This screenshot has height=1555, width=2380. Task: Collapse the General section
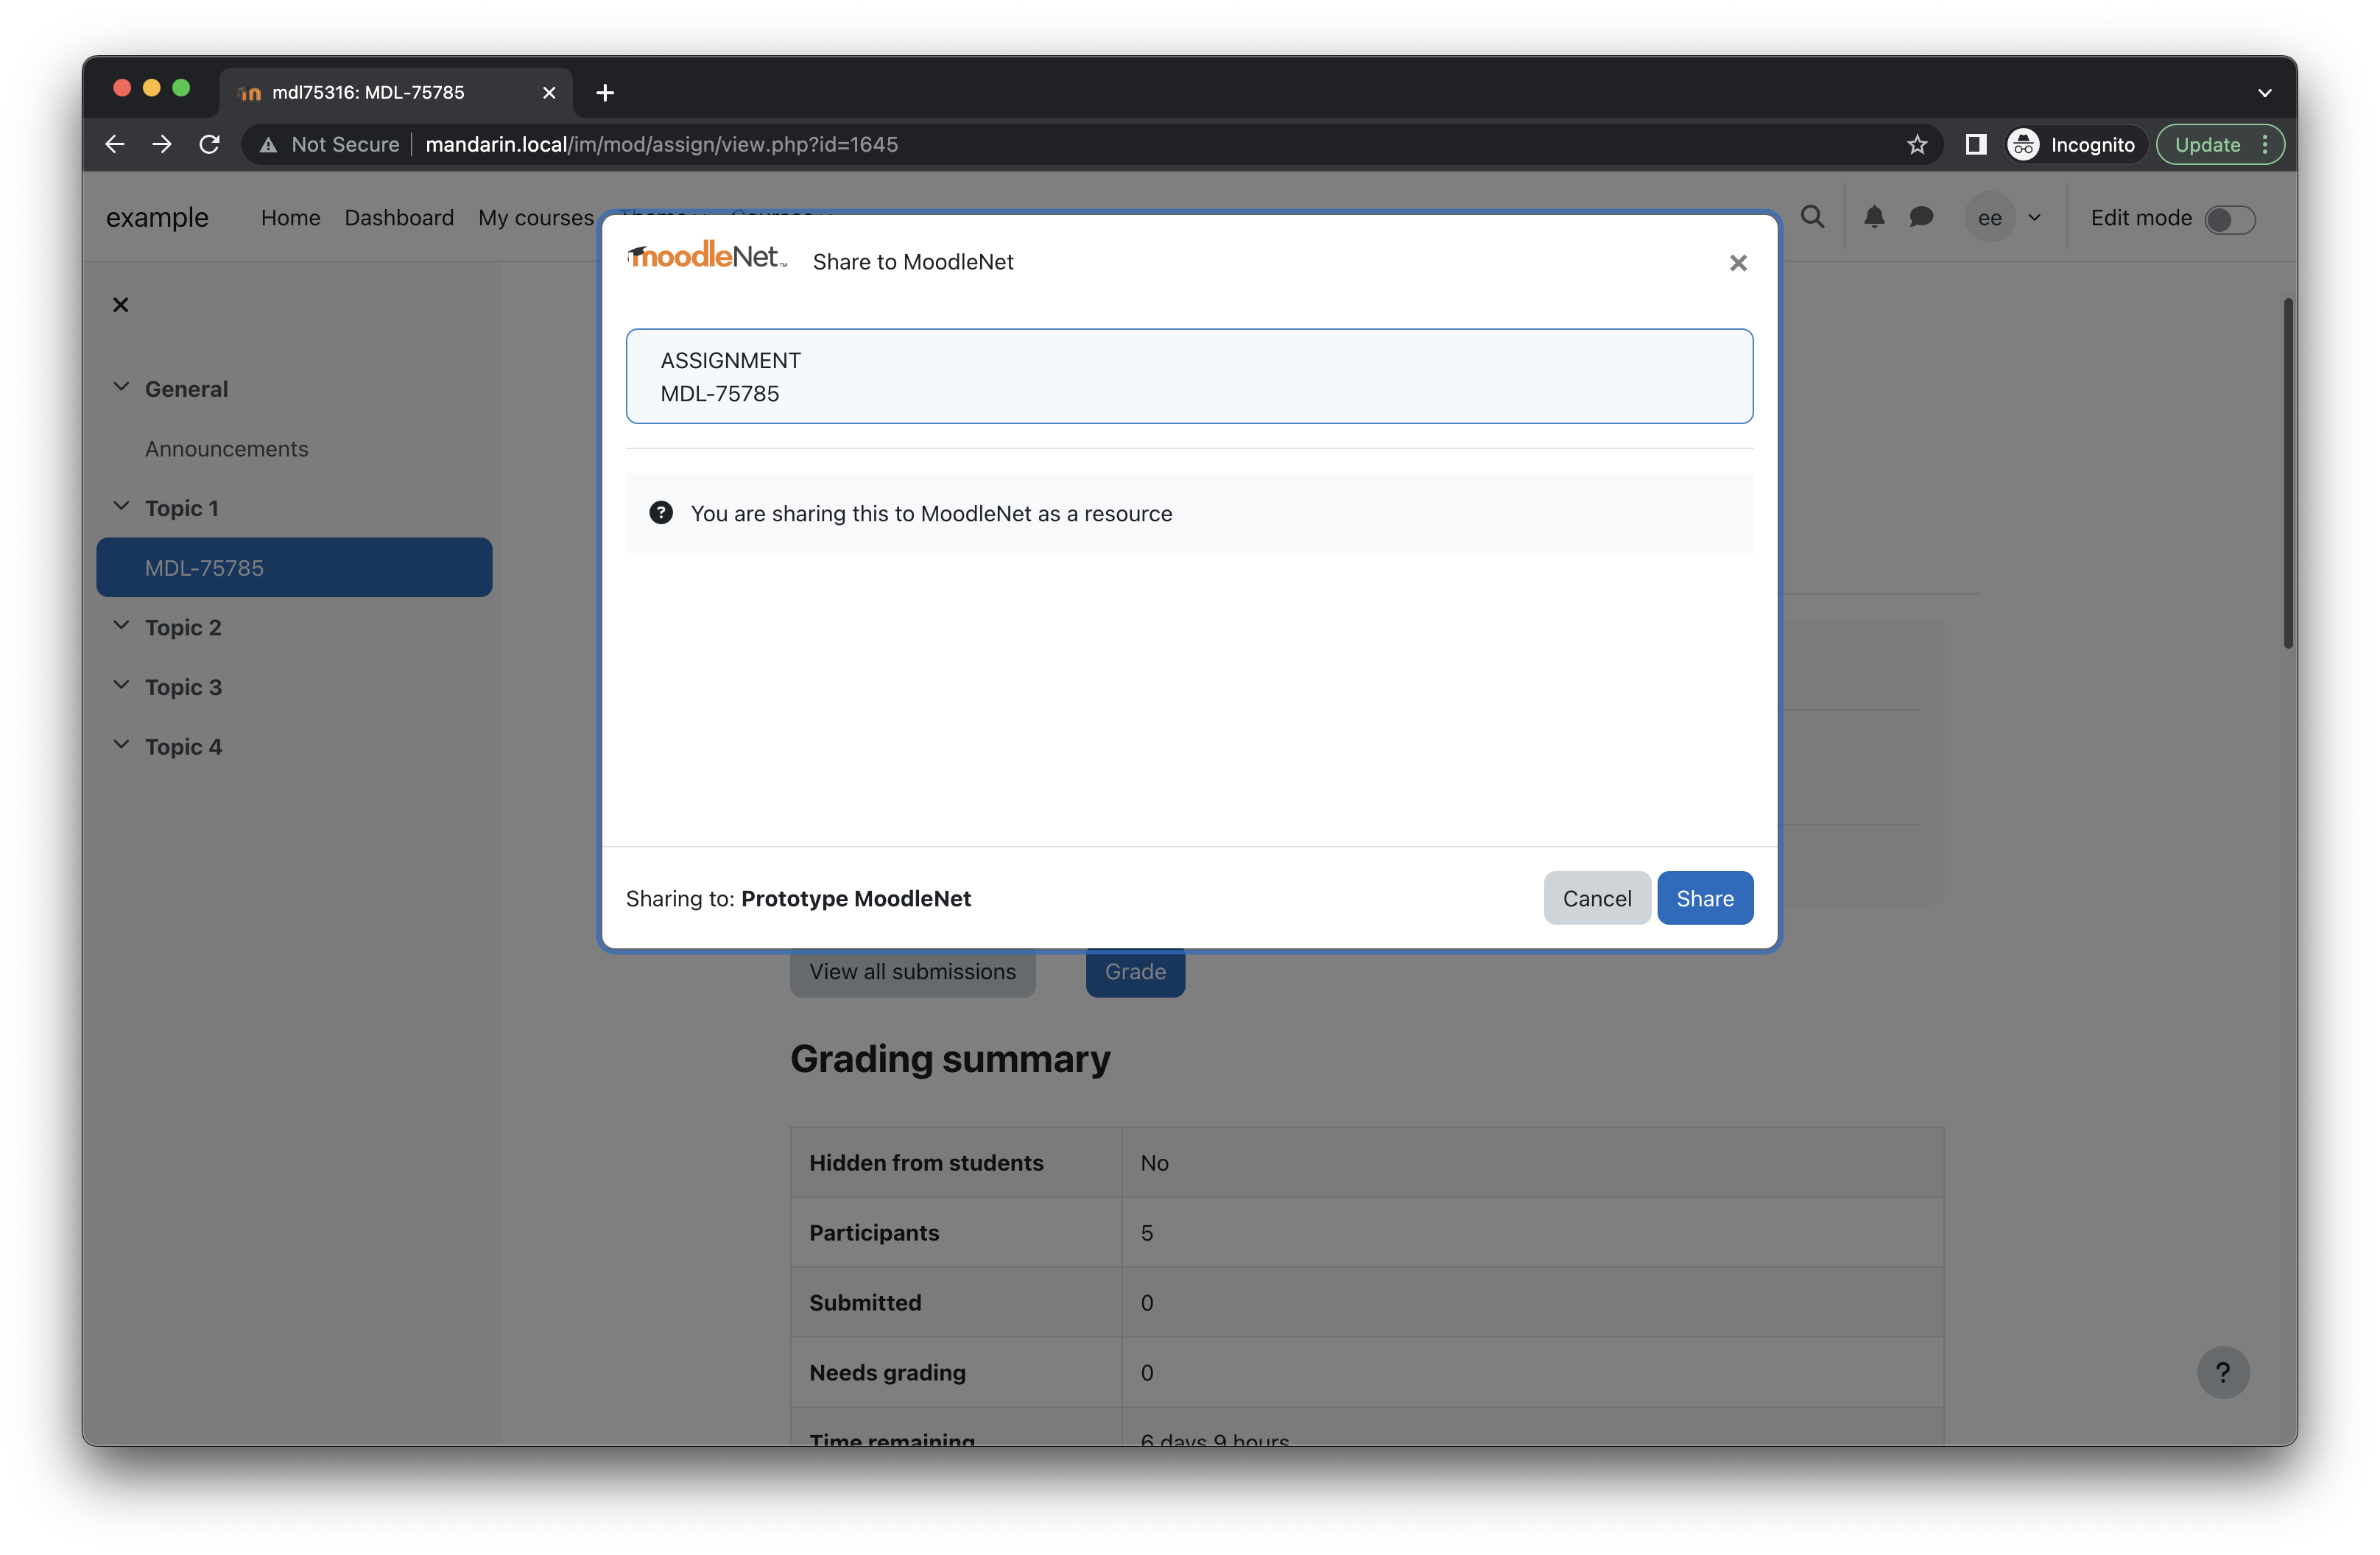click(121, 387)
